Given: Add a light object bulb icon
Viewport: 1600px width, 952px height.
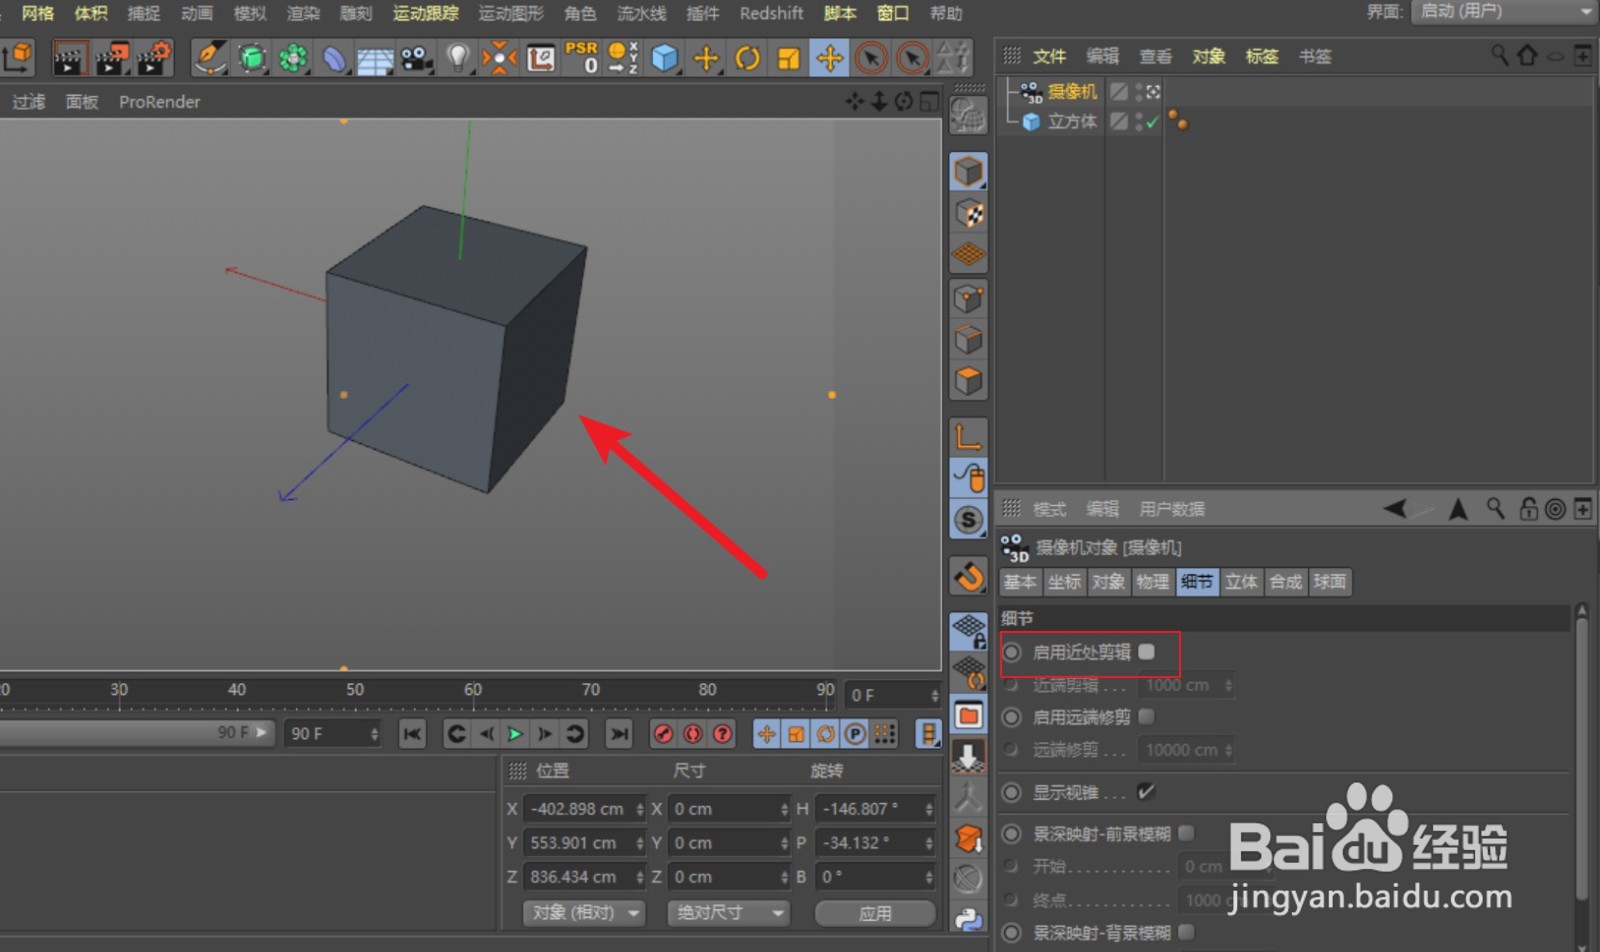Looking at the screenshot, I should tap(457, 58).
